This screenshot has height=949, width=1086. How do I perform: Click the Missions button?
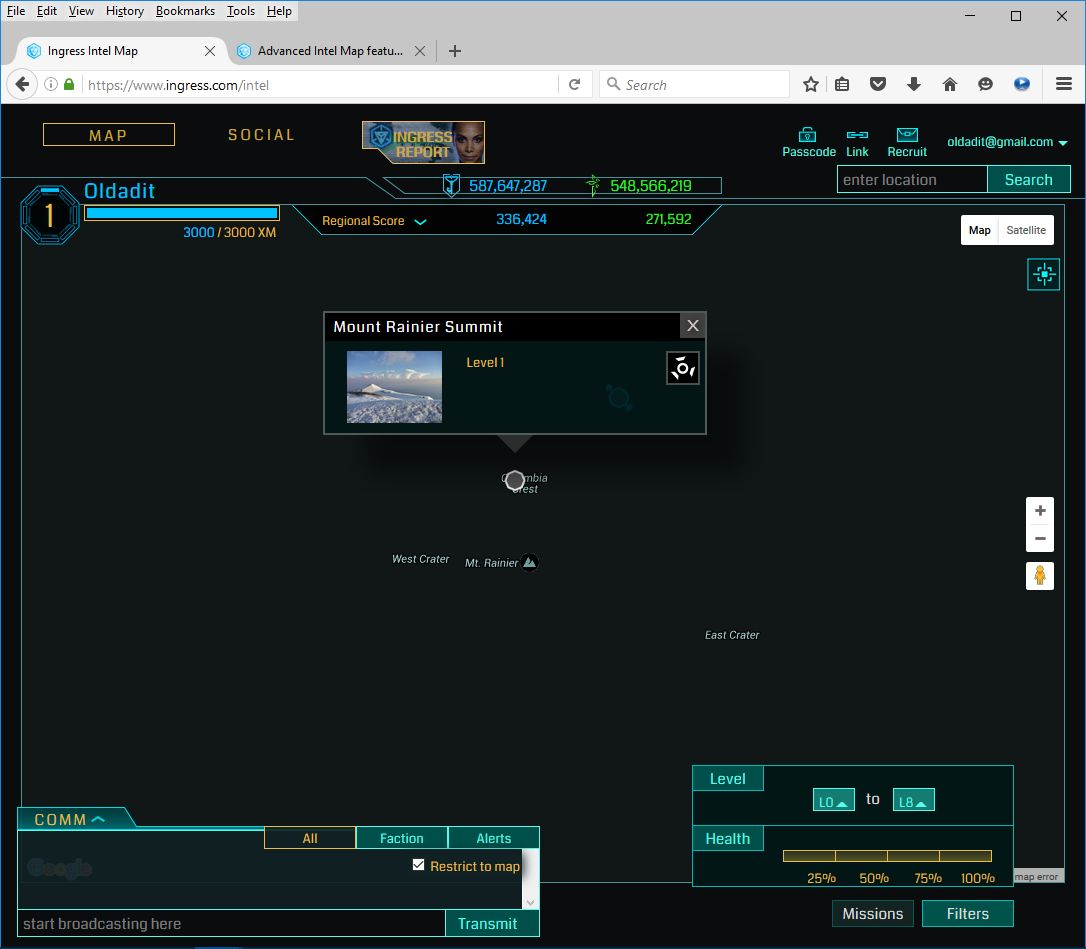tap(872, 913)
